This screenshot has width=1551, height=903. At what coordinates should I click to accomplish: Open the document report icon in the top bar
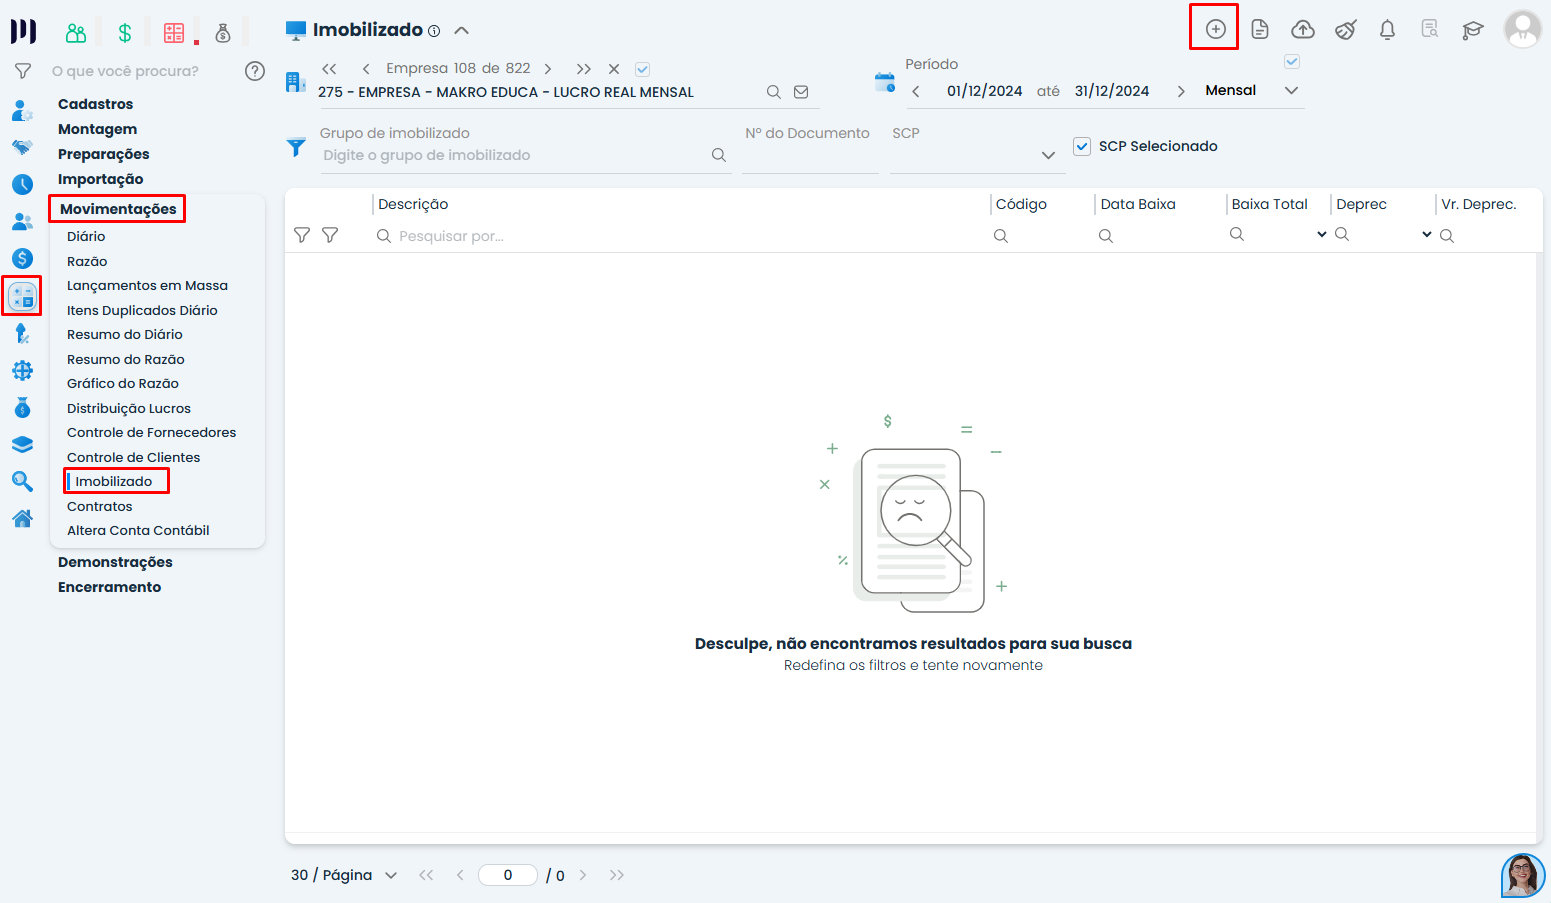[1260, 29]
